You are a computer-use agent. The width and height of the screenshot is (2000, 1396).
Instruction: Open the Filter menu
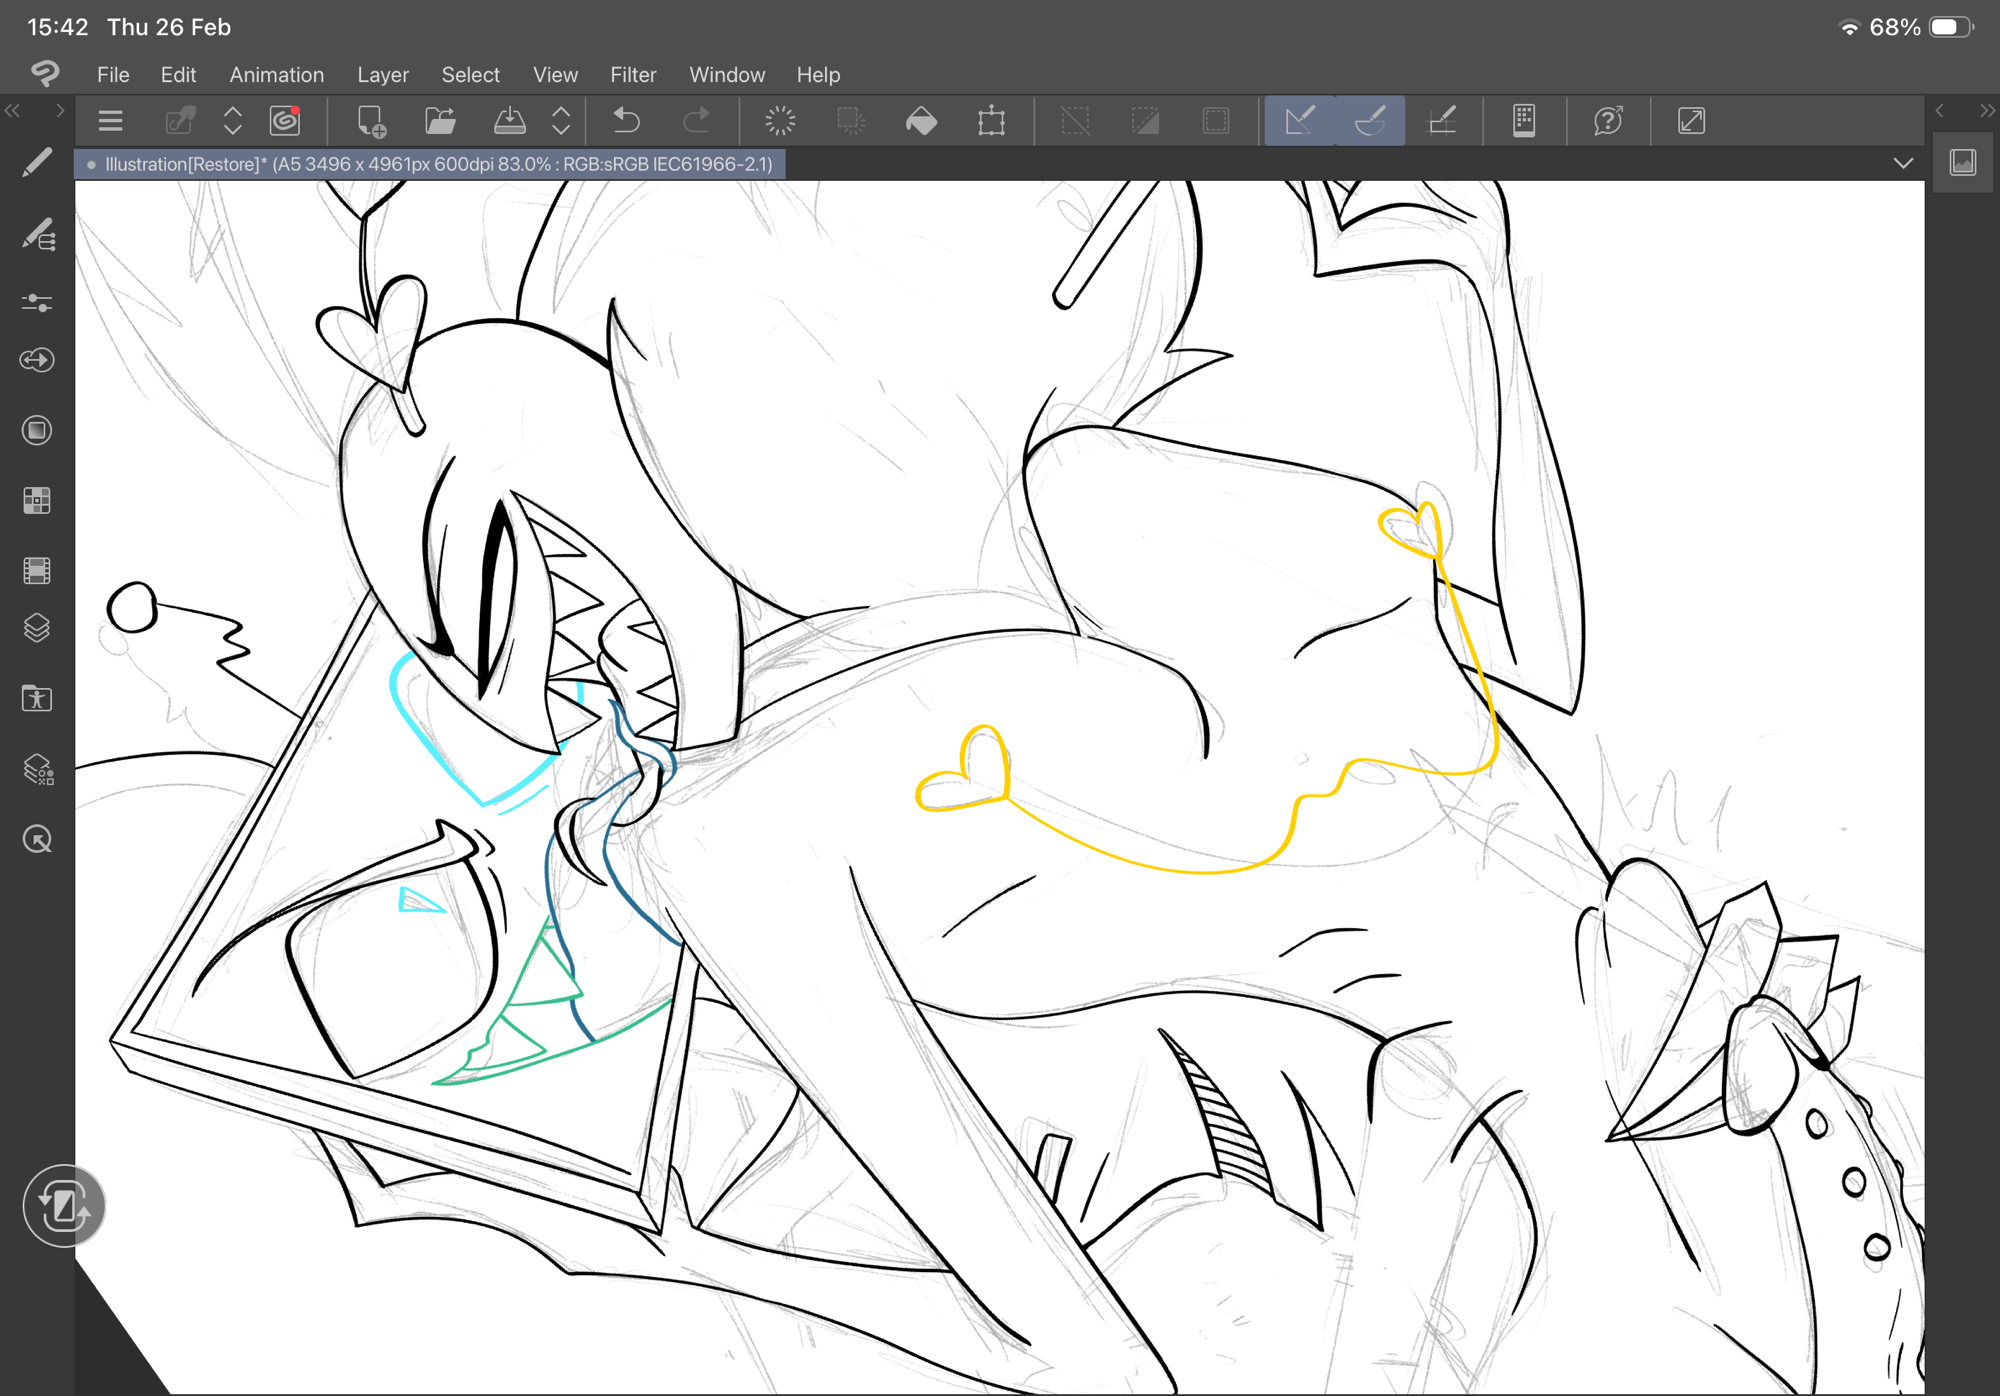pyautogui.click(x=633, y=75)
